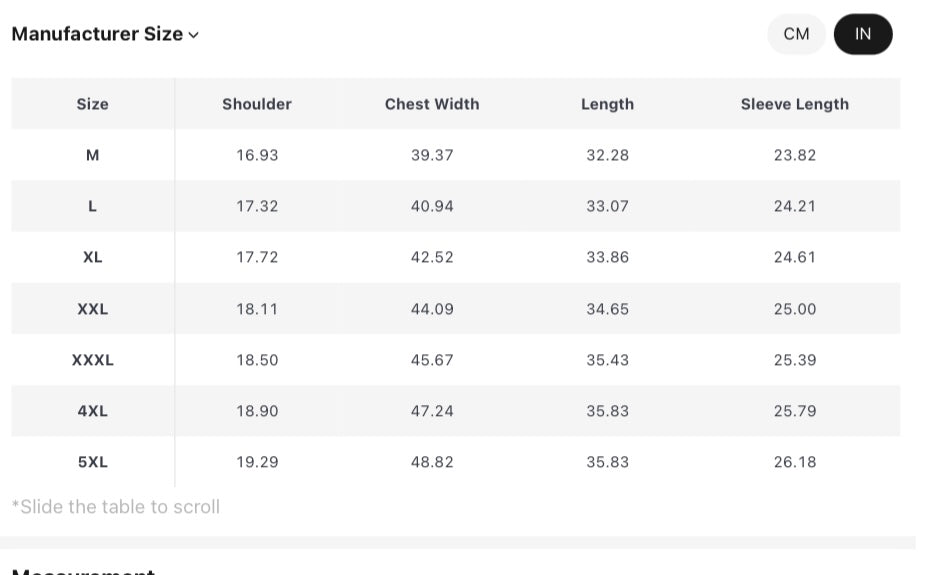Click the XXXL size row label
The width and height of the screenshot is (933, 575).
(92, 360)
